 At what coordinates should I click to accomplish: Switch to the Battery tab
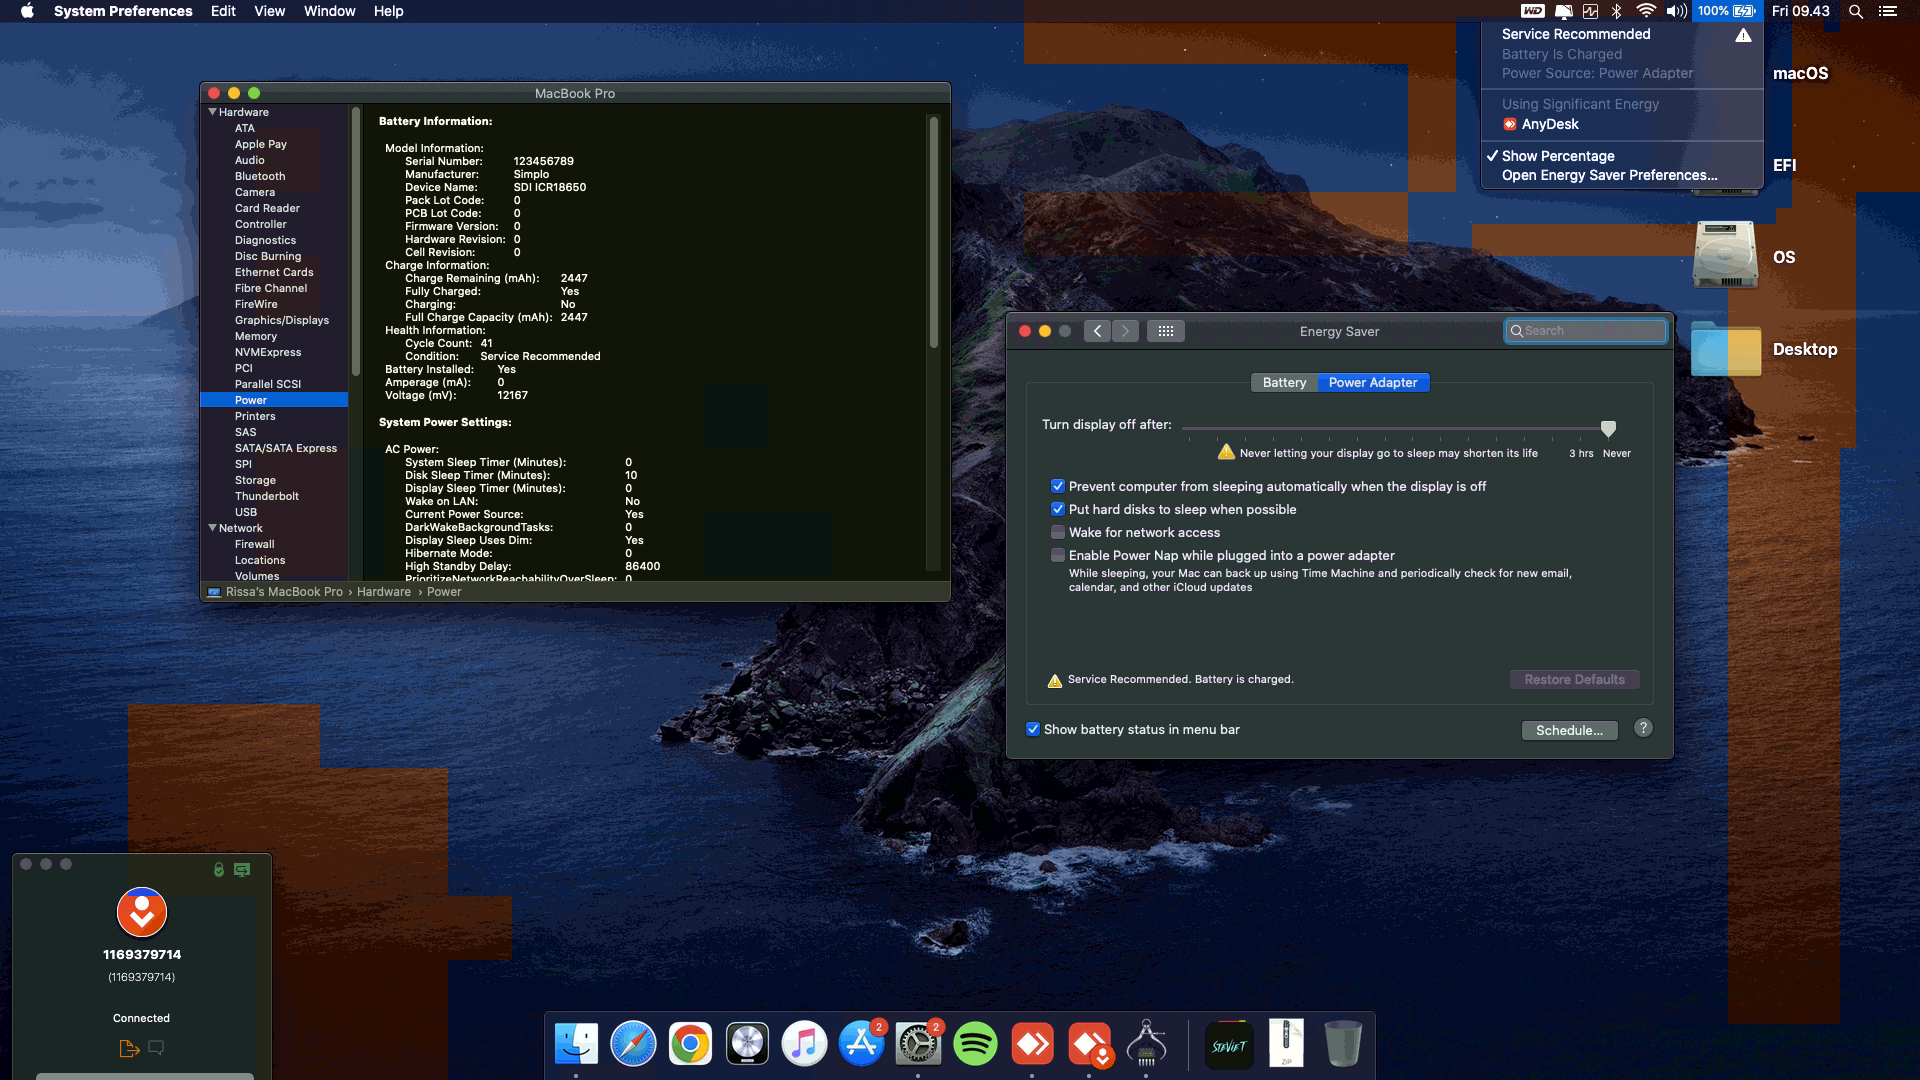click(1284, 383)
